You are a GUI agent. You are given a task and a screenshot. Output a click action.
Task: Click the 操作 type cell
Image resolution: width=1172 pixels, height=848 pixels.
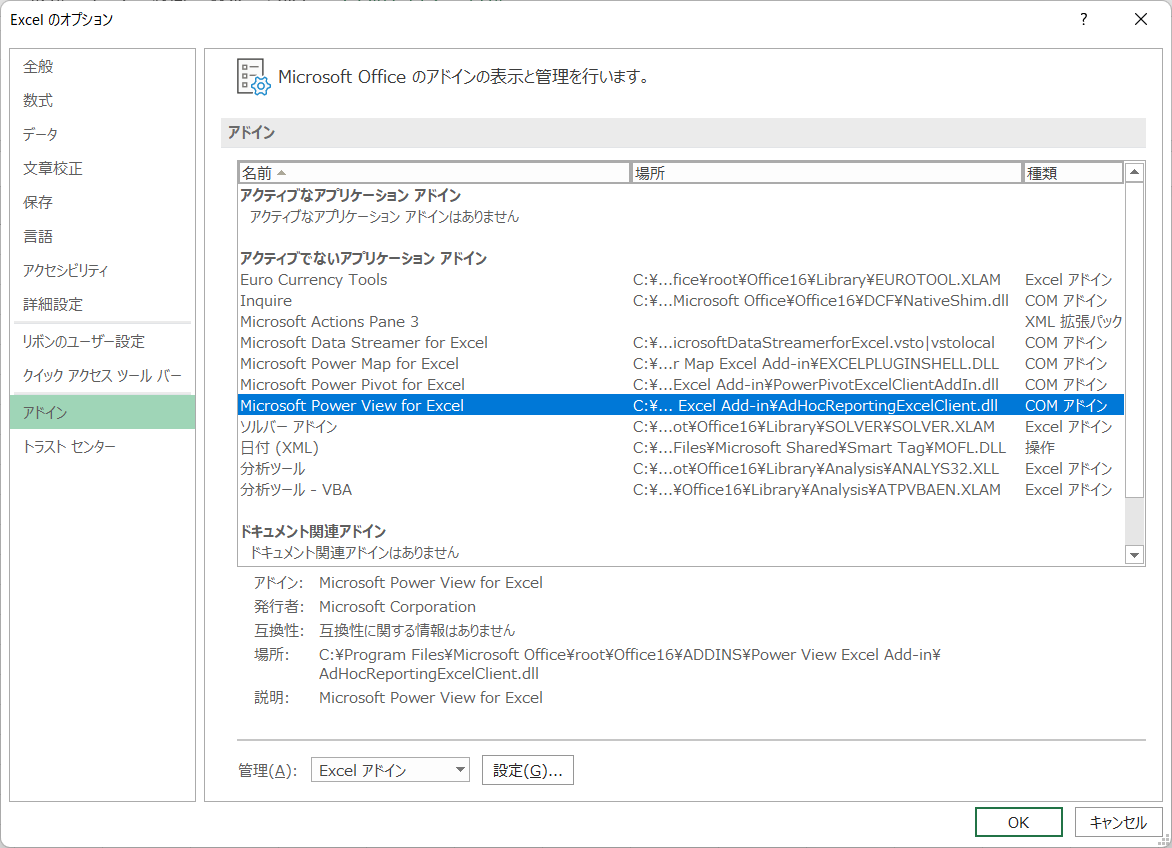point(1040,447)
